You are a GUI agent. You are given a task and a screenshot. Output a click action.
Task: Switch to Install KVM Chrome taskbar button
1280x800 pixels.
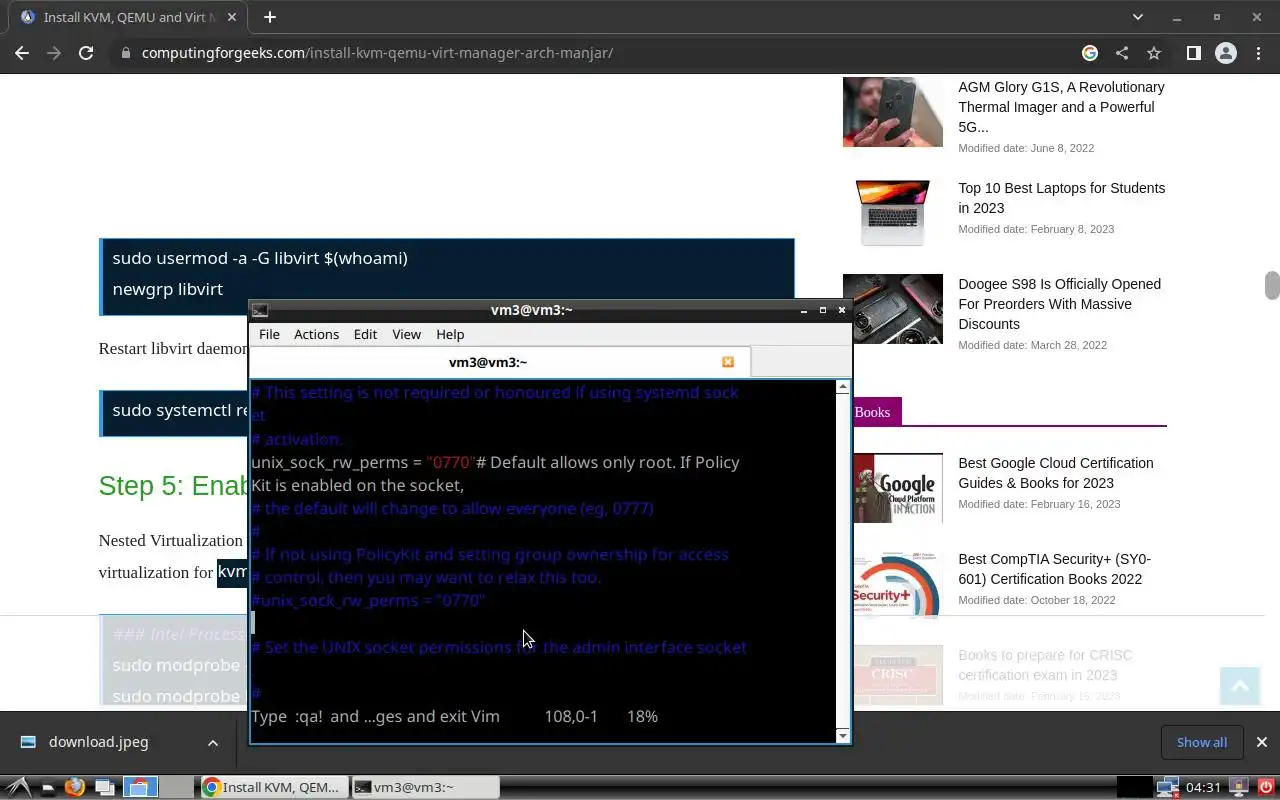(273, 788)
